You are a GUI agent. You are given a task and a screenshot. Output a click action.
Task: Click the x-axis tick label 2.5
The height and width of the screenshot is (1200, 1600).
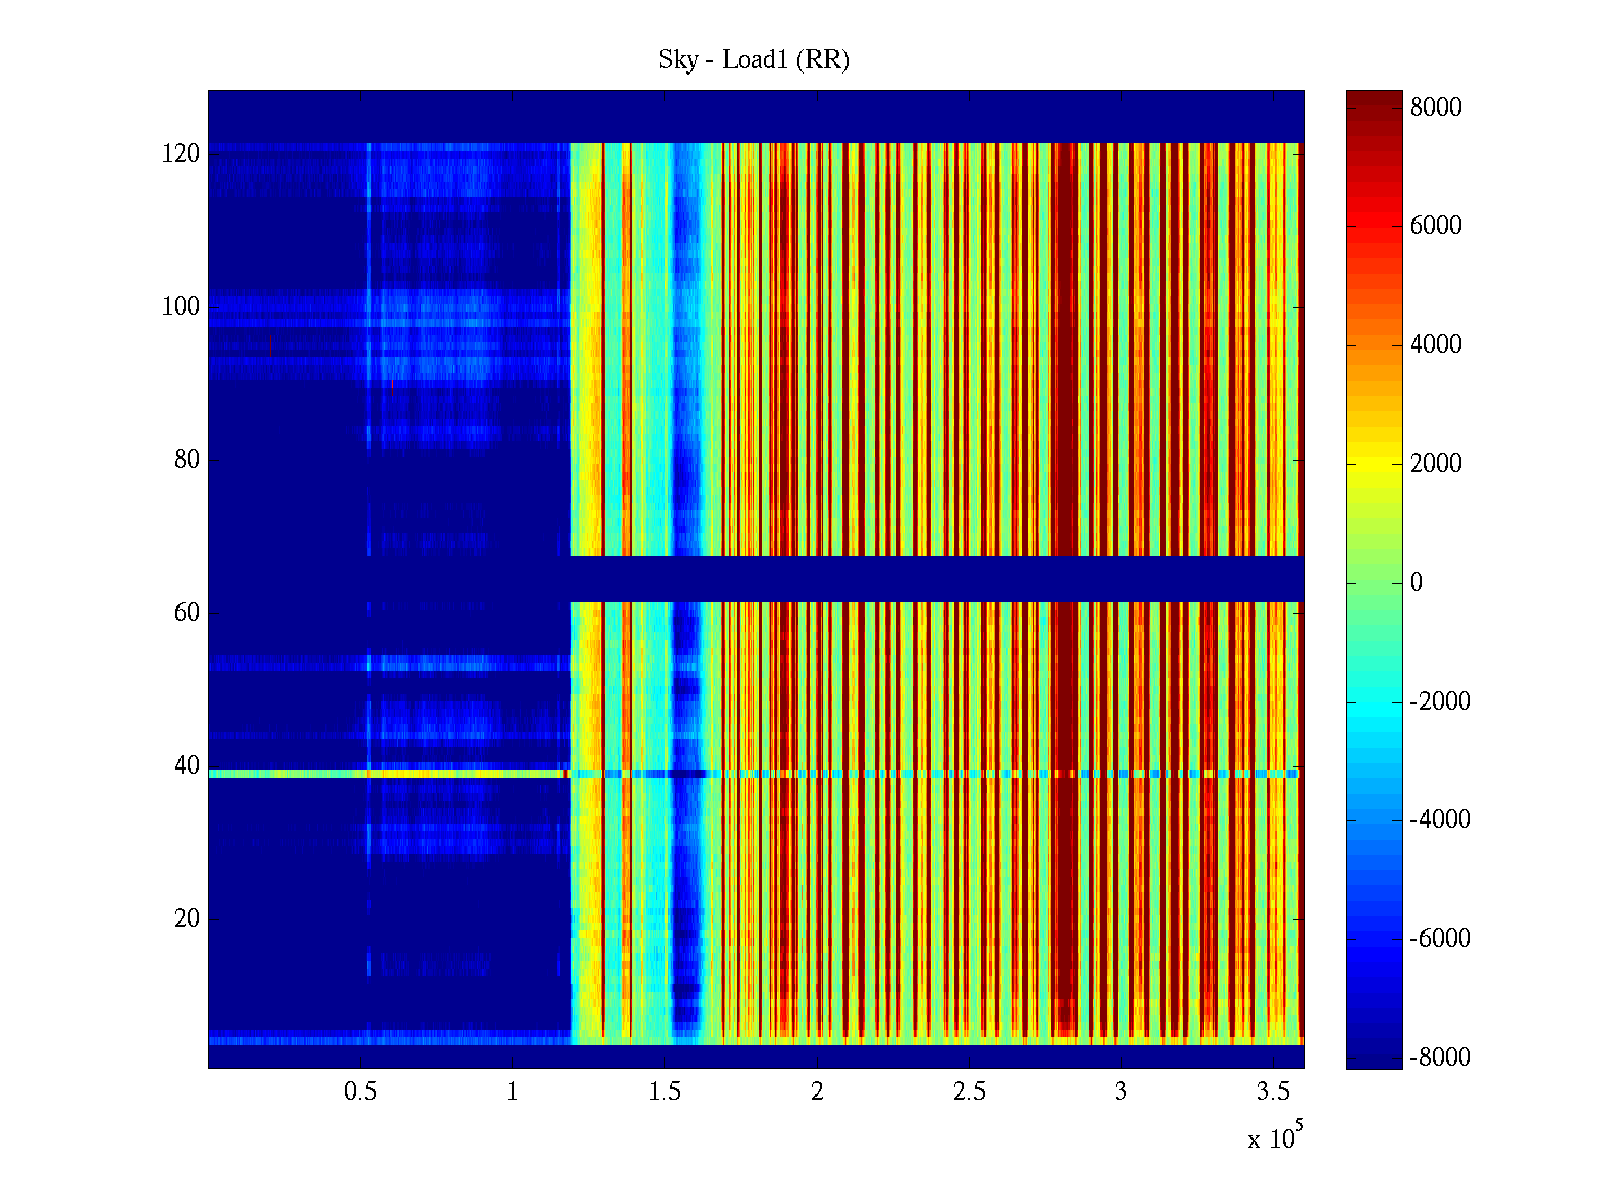pyautogui.click(x=968, y=1092)
